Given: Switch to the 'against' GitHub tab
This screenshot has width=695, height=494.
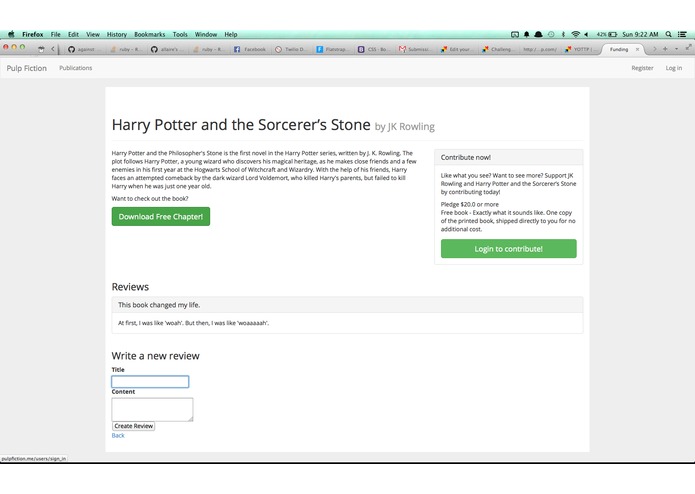Looking at the screenshot, I should 83,49.
